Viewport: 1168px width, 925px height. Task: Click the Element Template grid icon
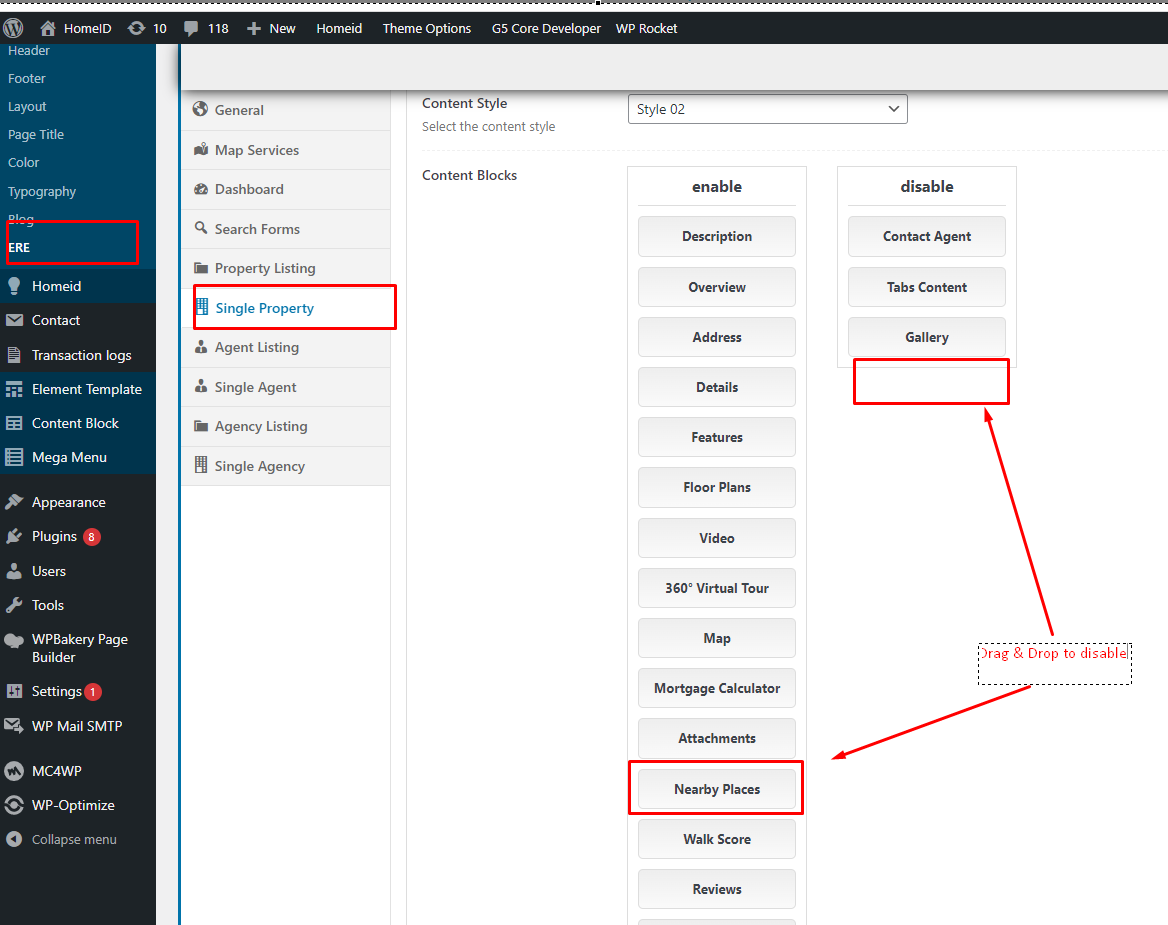pos(14,389)
